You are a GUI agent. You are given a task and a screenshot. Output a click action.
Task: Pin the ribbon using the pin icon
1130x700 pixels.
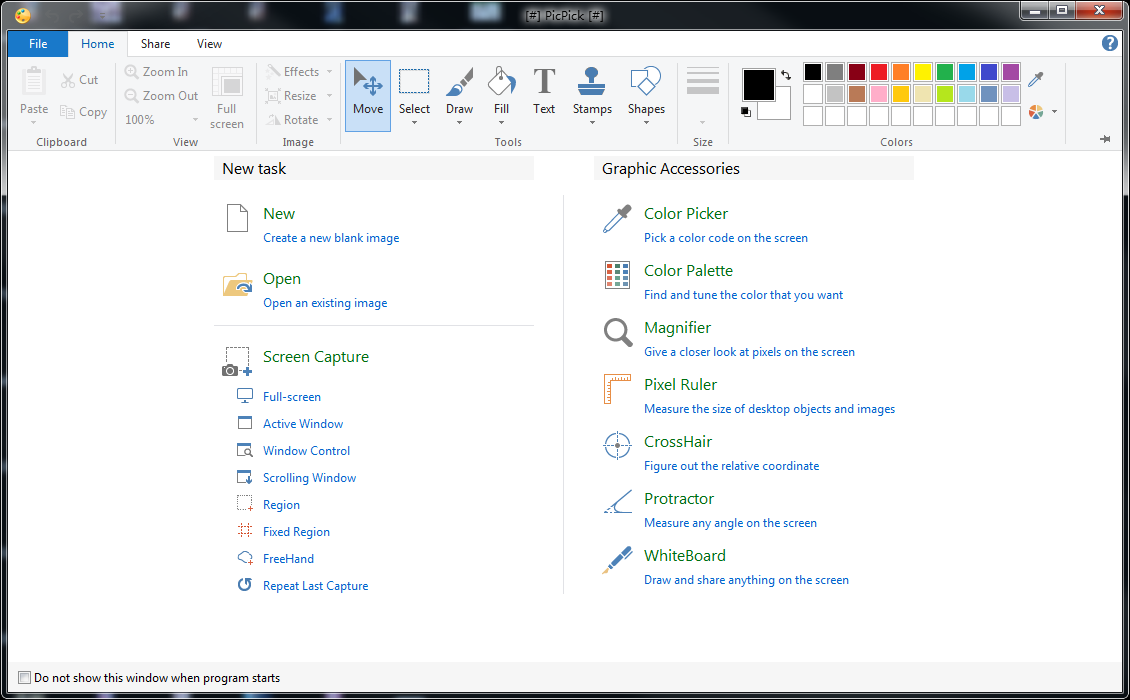point(1105,139)
